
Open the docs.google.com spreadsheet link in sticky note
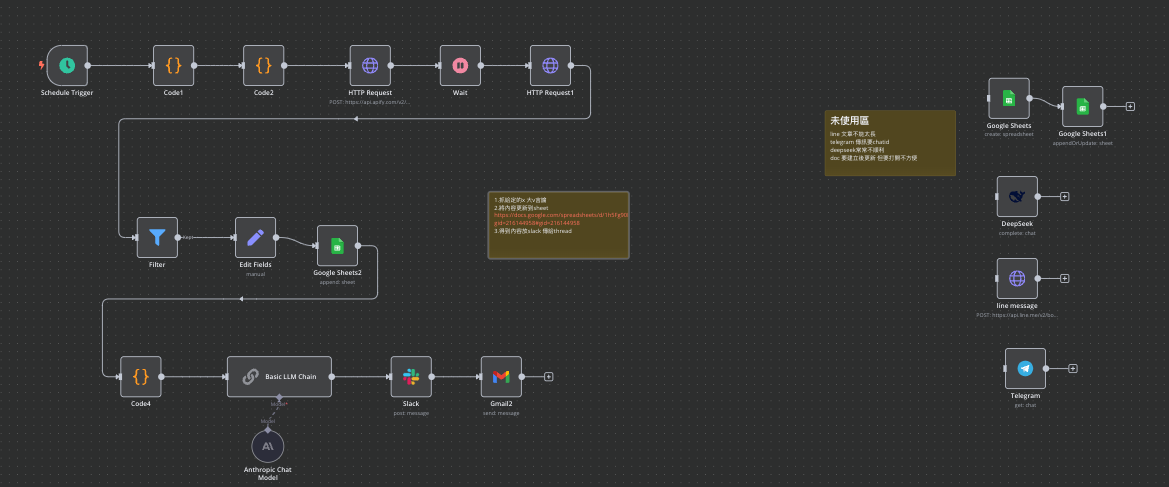561,219
